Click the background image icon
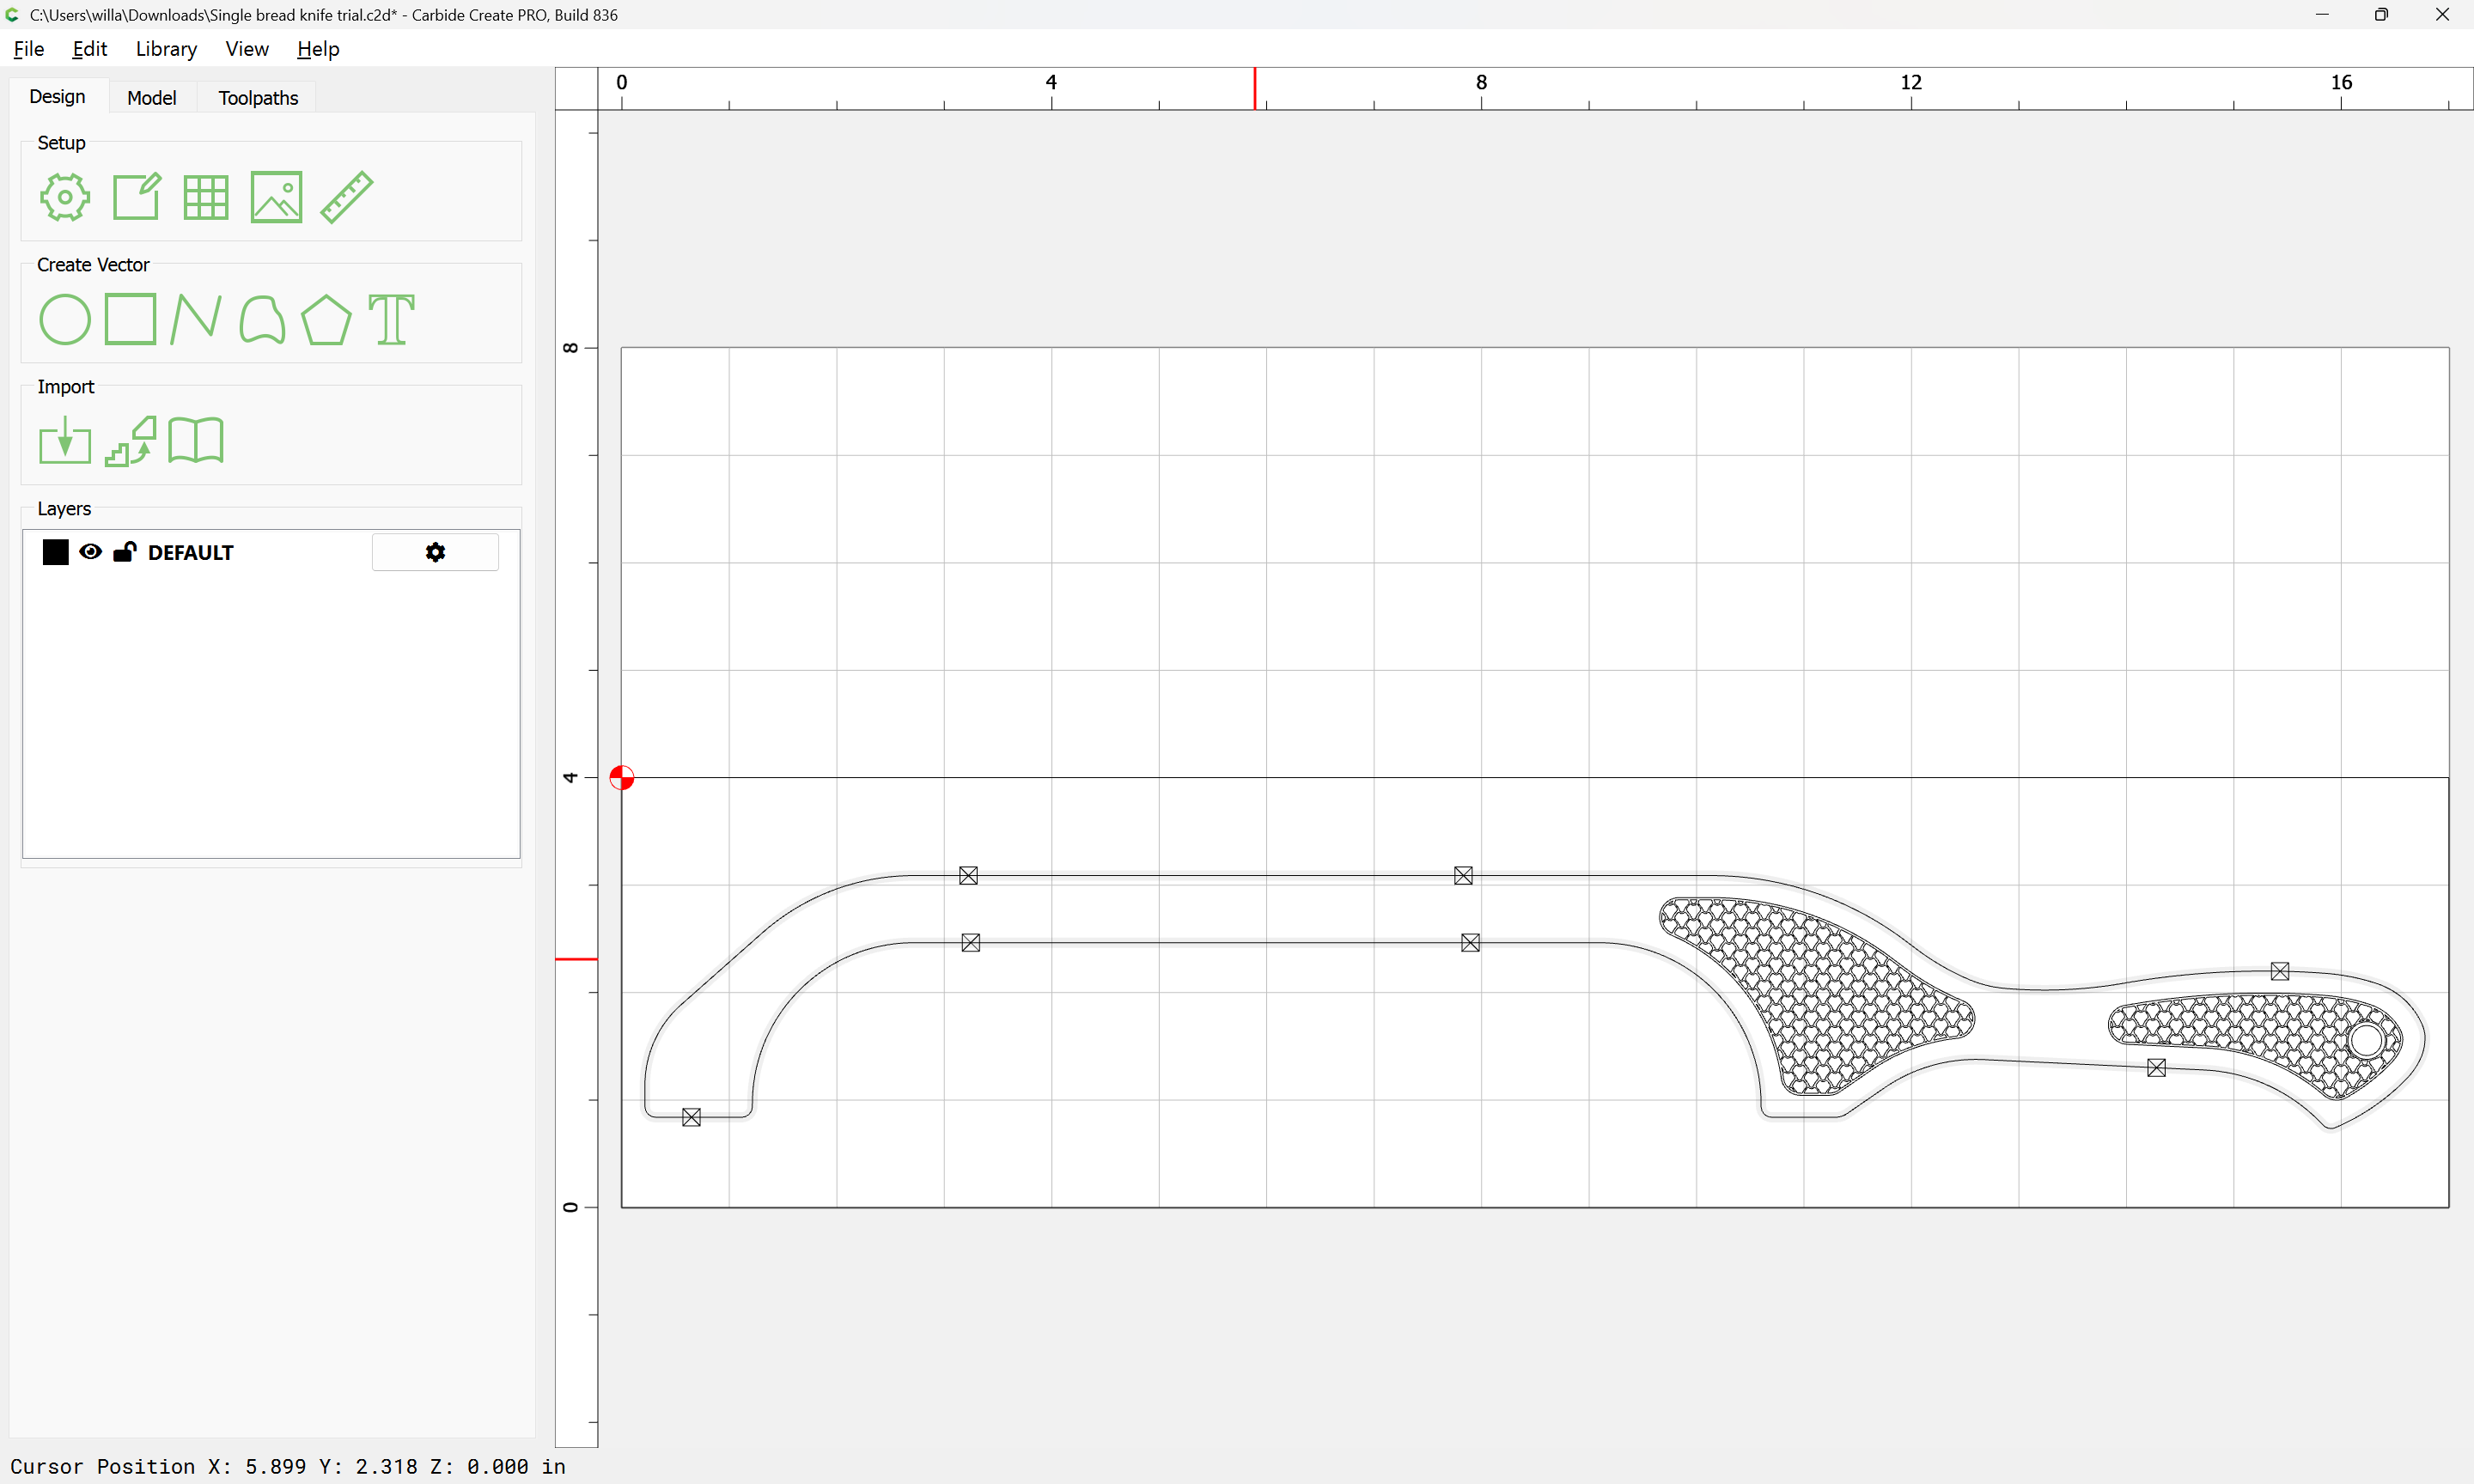The height and width of the screenshot is (1484, 2474). click(276, 197)
